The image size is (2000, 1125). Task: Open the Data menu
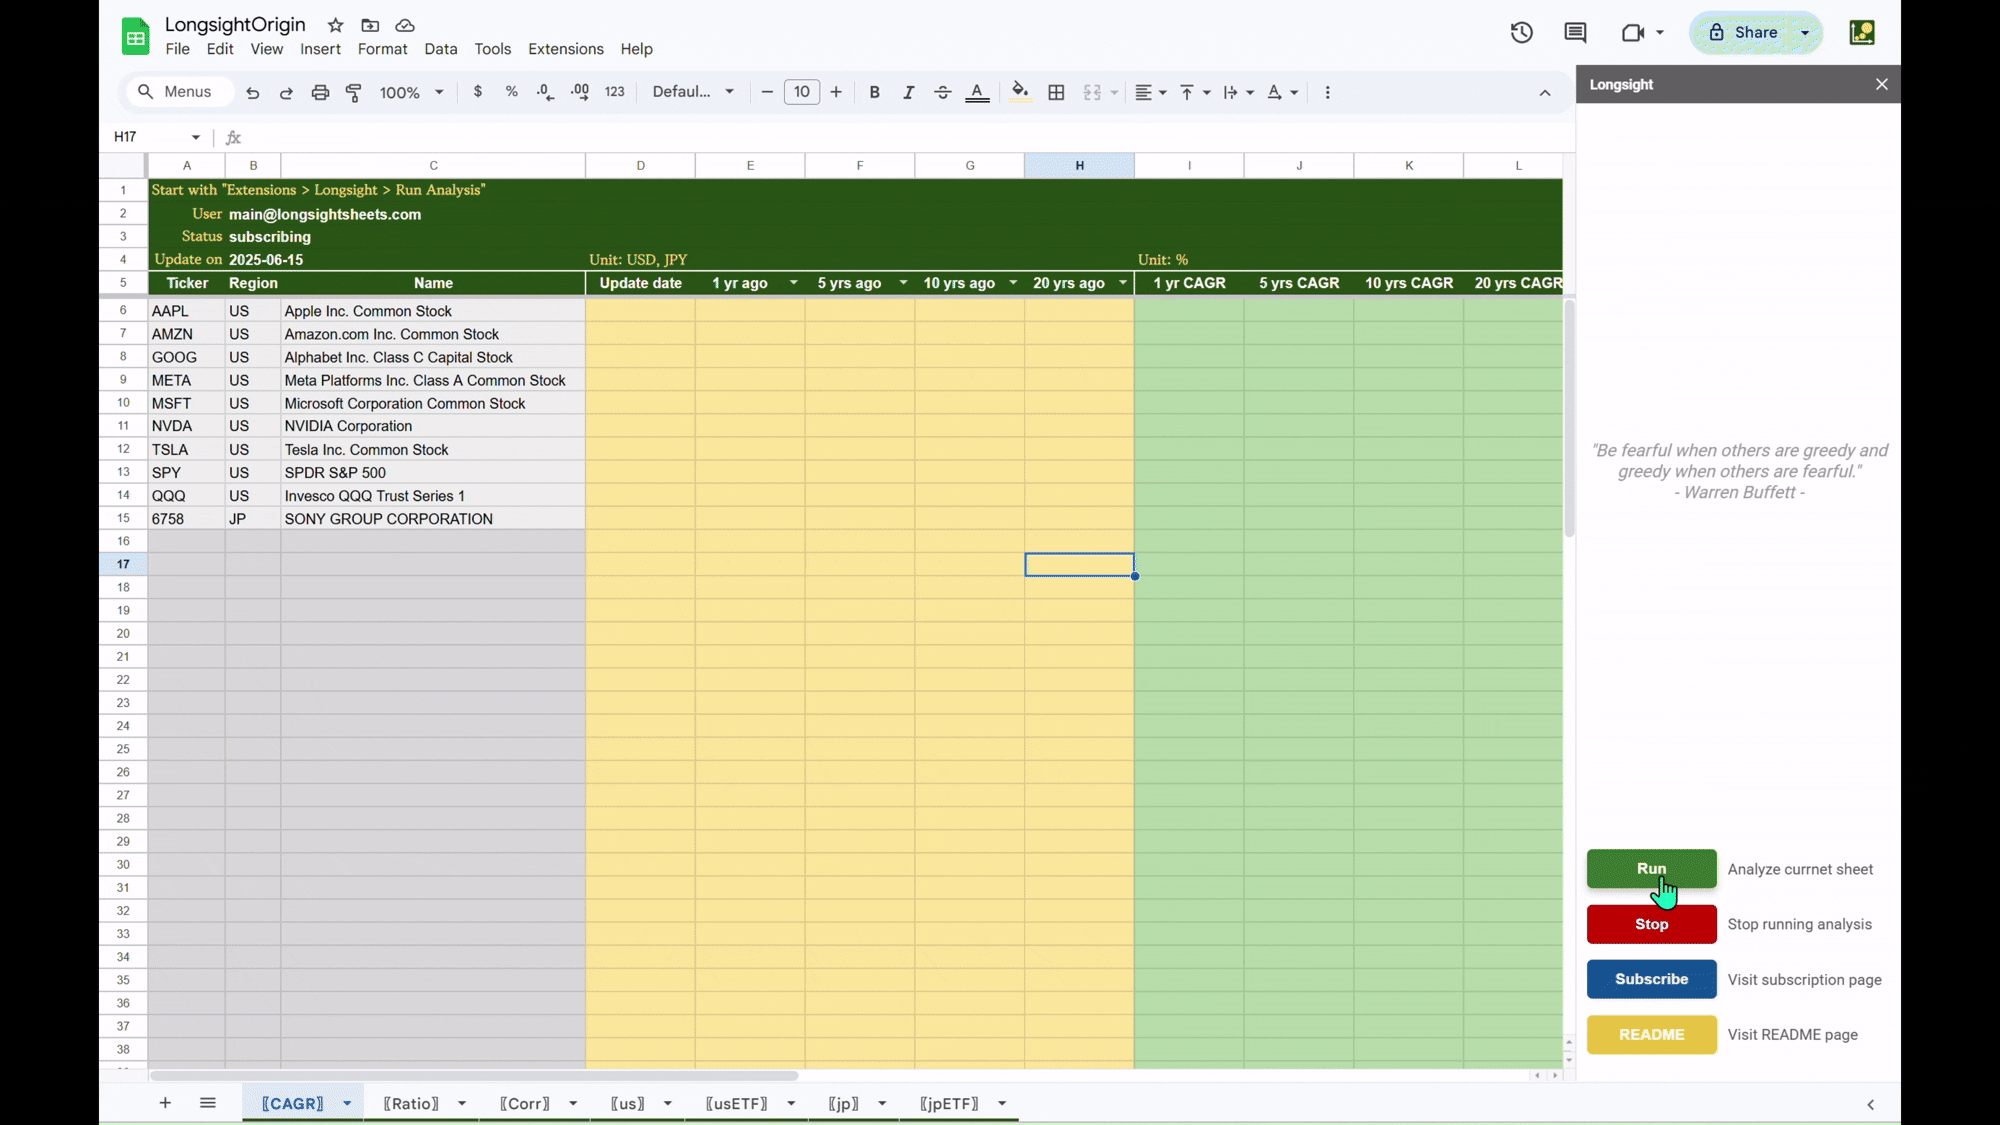(440, 49)
